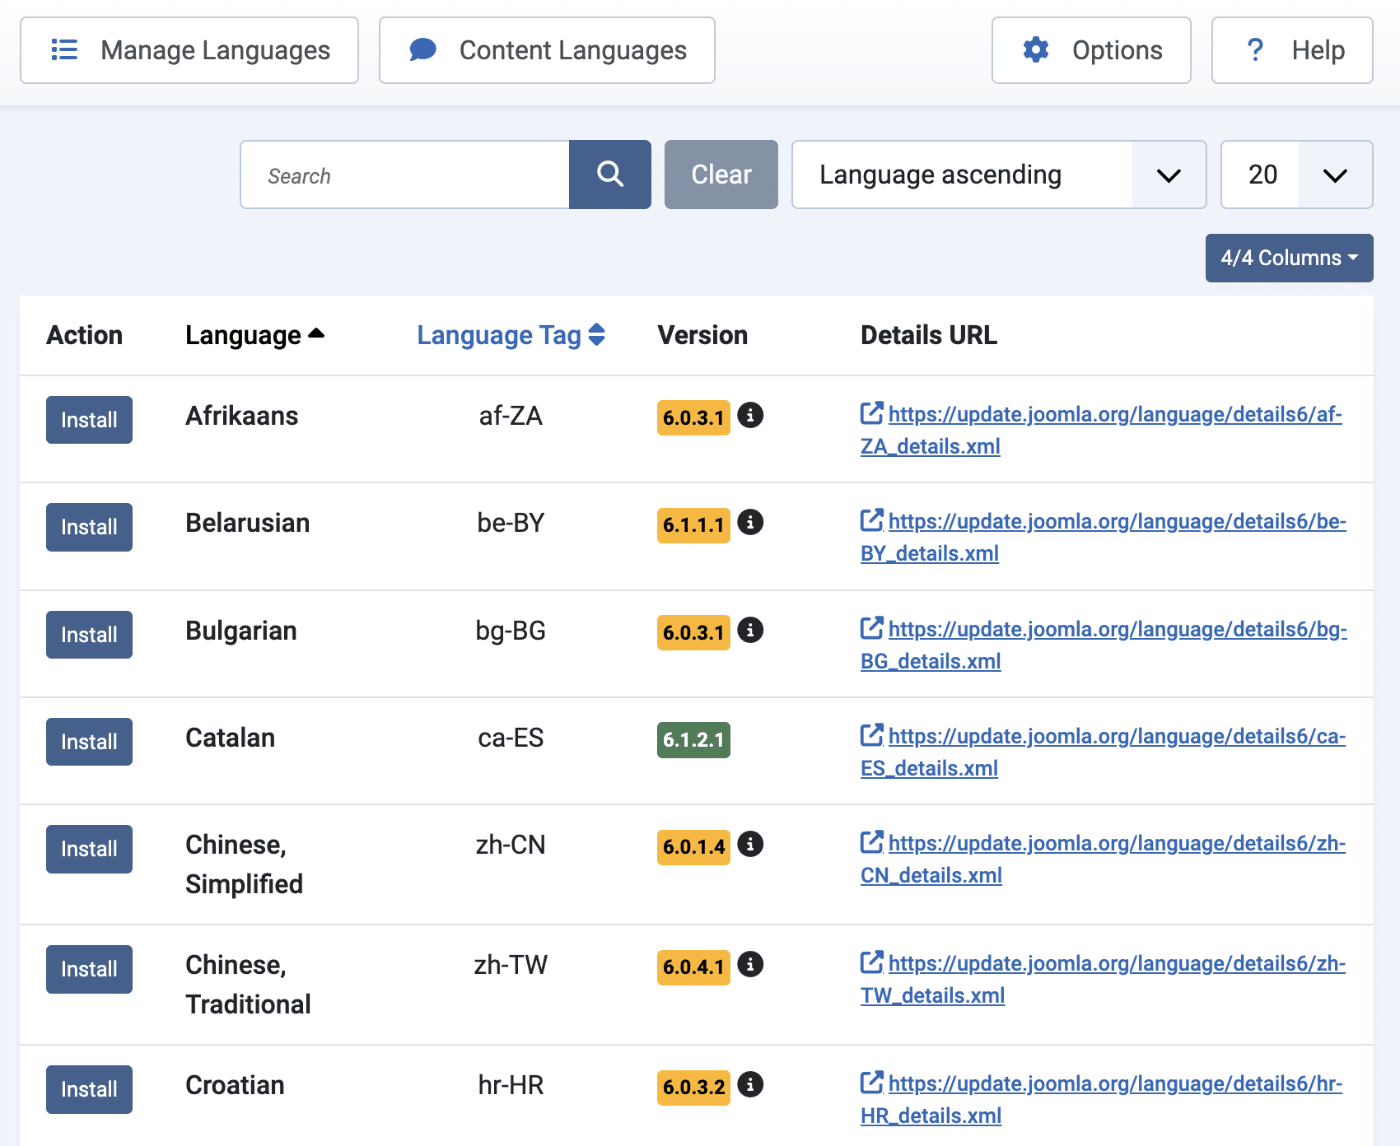This screenshot has height=1146, width=1400.
Task: Click the bg-BG language tag cell
Action: (511, 631)
